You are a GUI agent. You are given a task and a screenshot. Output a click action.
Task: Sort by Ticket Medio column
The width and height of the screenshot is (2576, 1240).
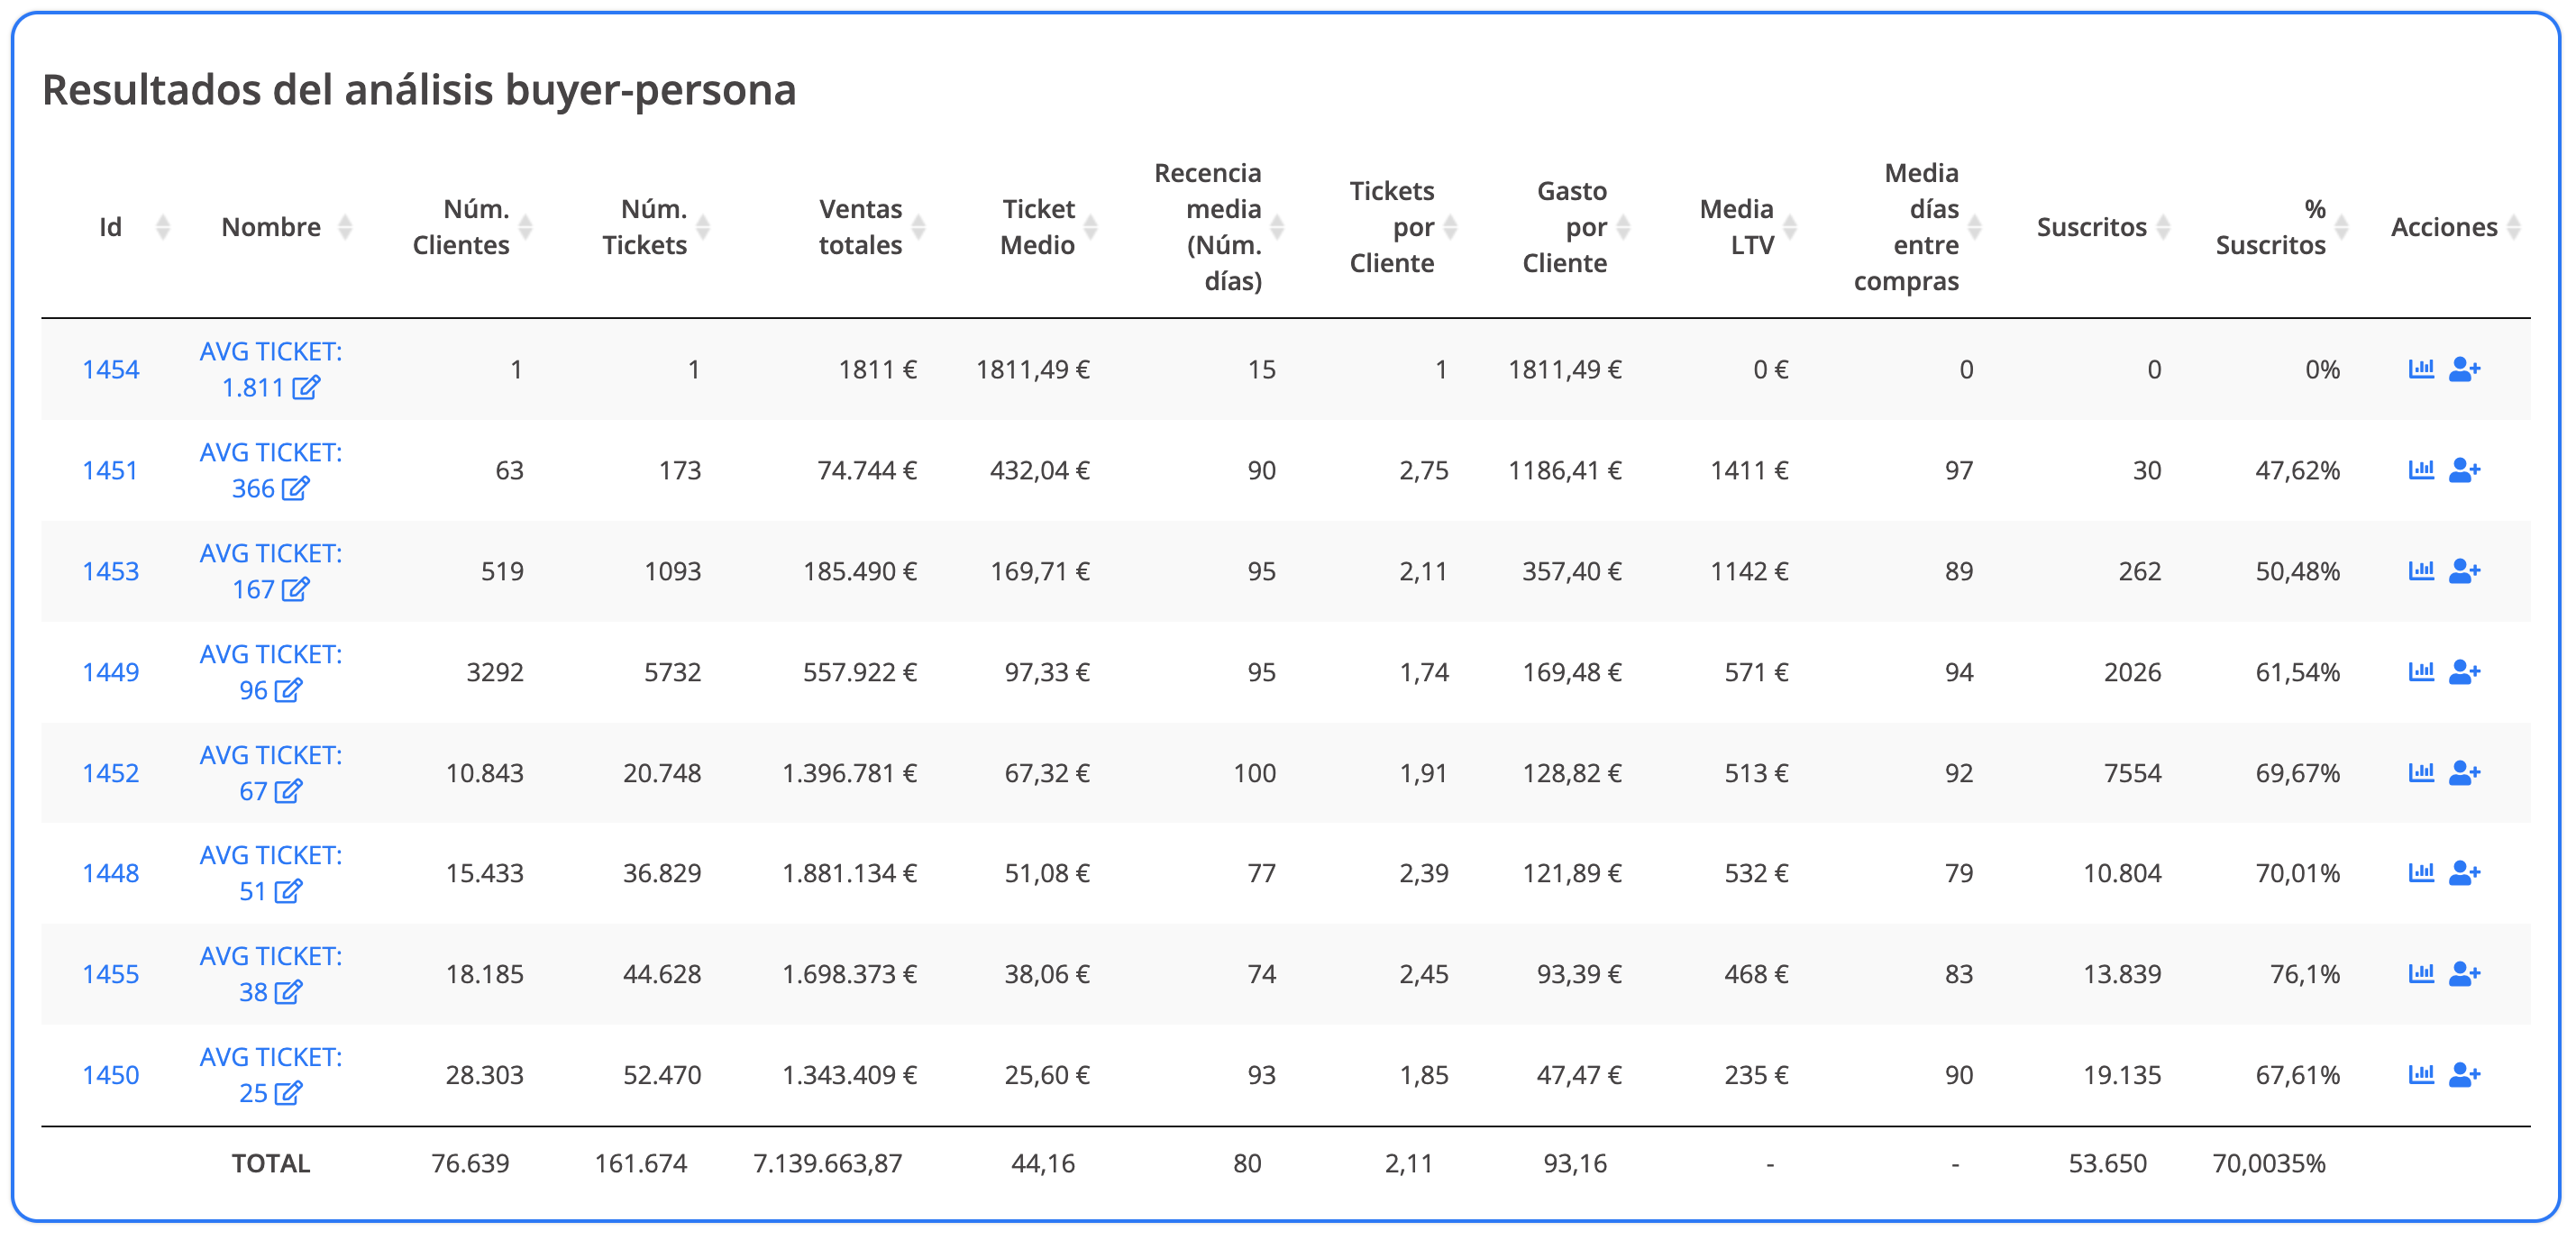[1091, 227]
